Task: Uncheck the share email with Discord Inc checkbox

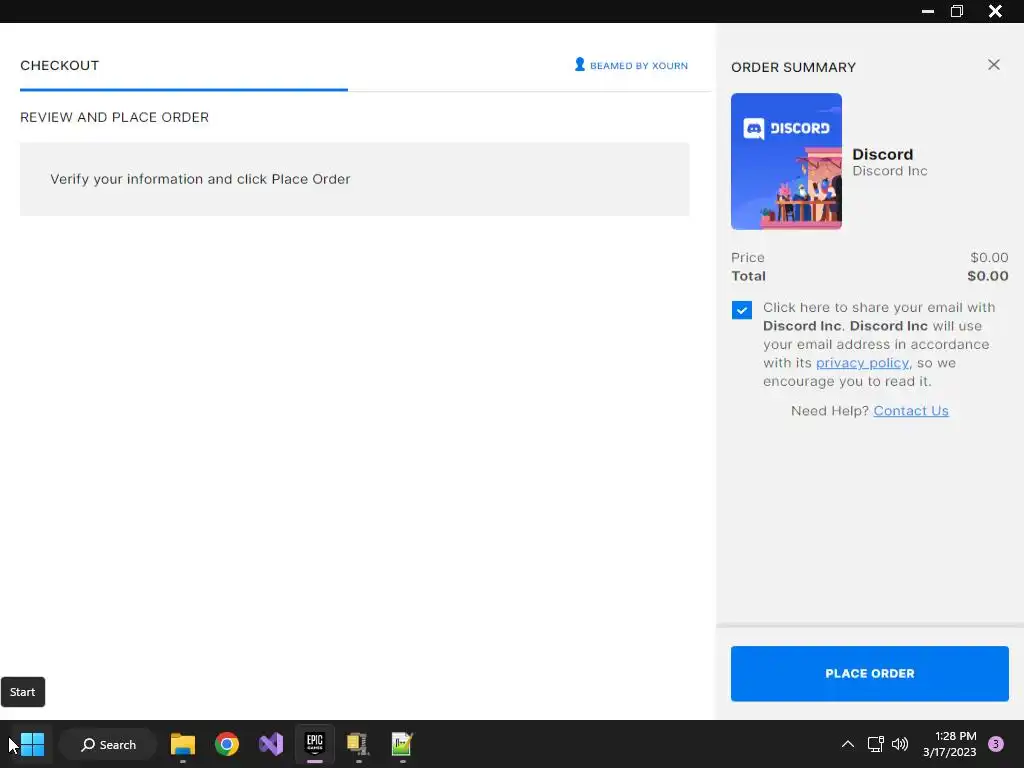Action: pos(741,310)
